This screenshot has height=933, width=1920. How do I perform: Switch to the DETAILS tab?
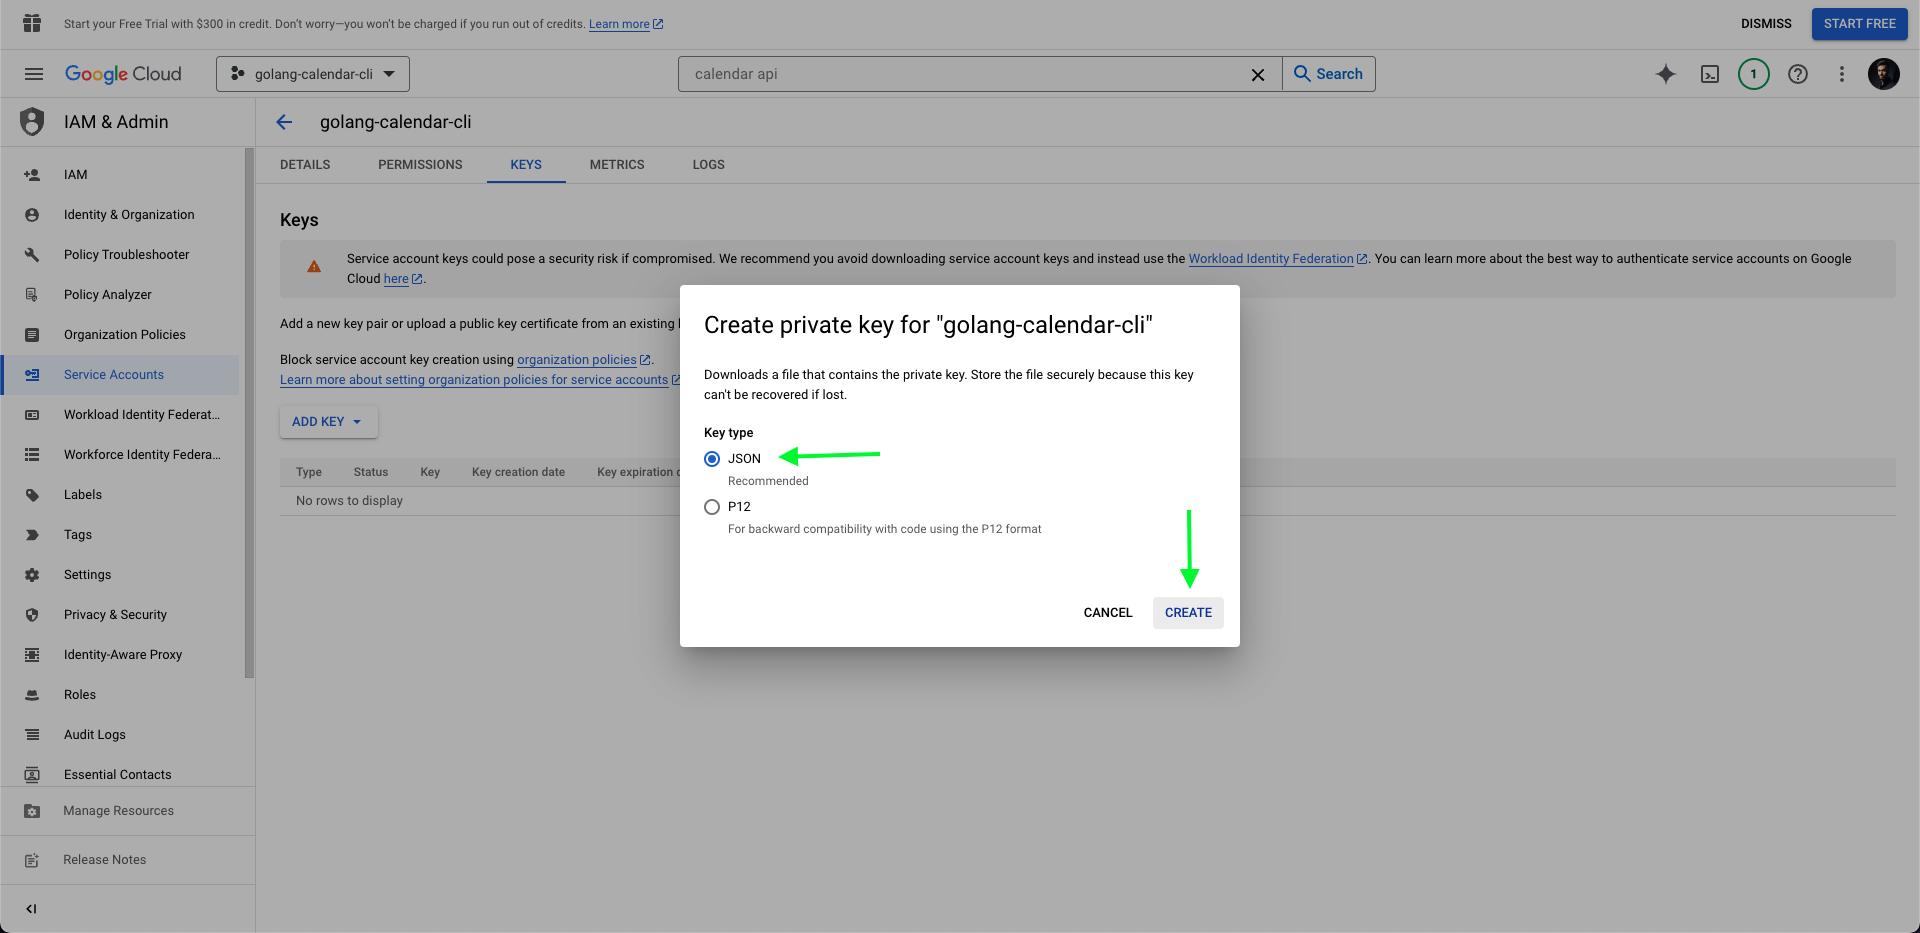point(305,165)
